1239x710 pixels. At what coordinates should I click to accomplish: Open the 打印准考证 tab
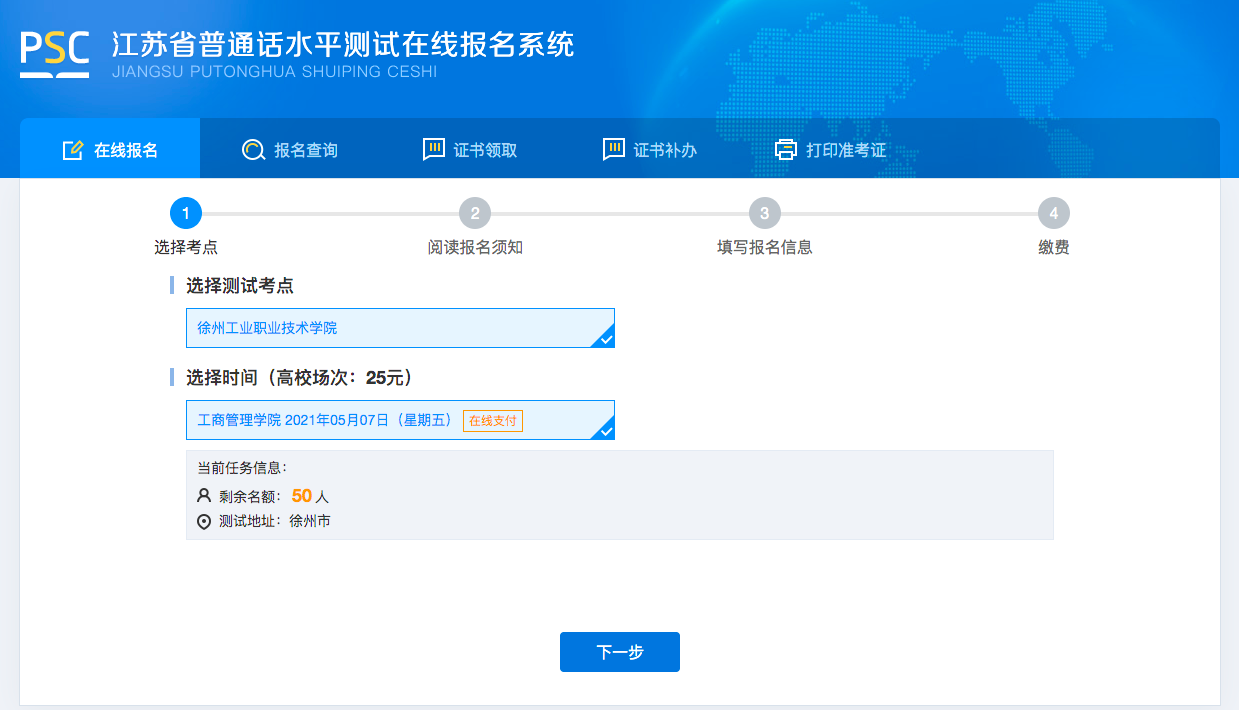pyautogui.click(x=830, y=150)
